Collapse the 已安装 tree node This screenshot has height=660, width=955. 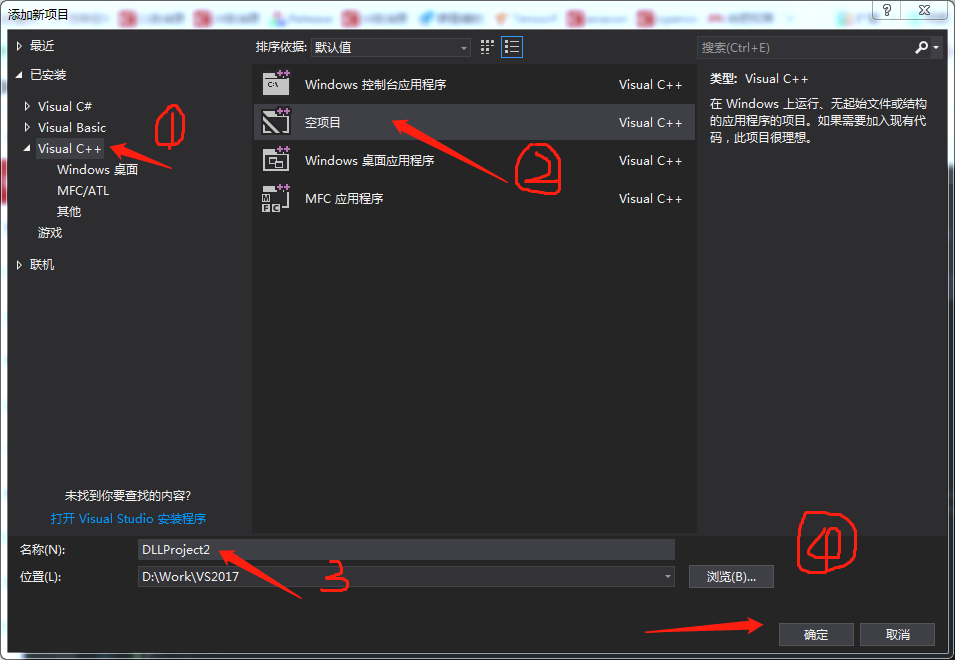click(x=19, y=75)
